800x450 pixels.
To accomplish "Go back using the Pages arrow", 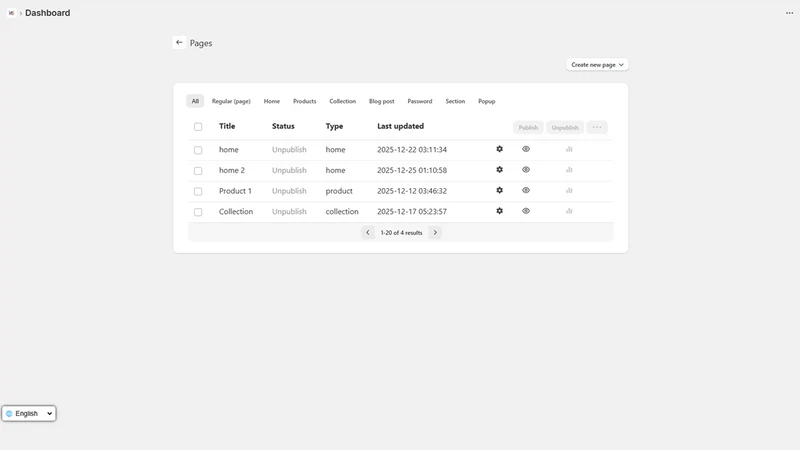I will point(179,42).
